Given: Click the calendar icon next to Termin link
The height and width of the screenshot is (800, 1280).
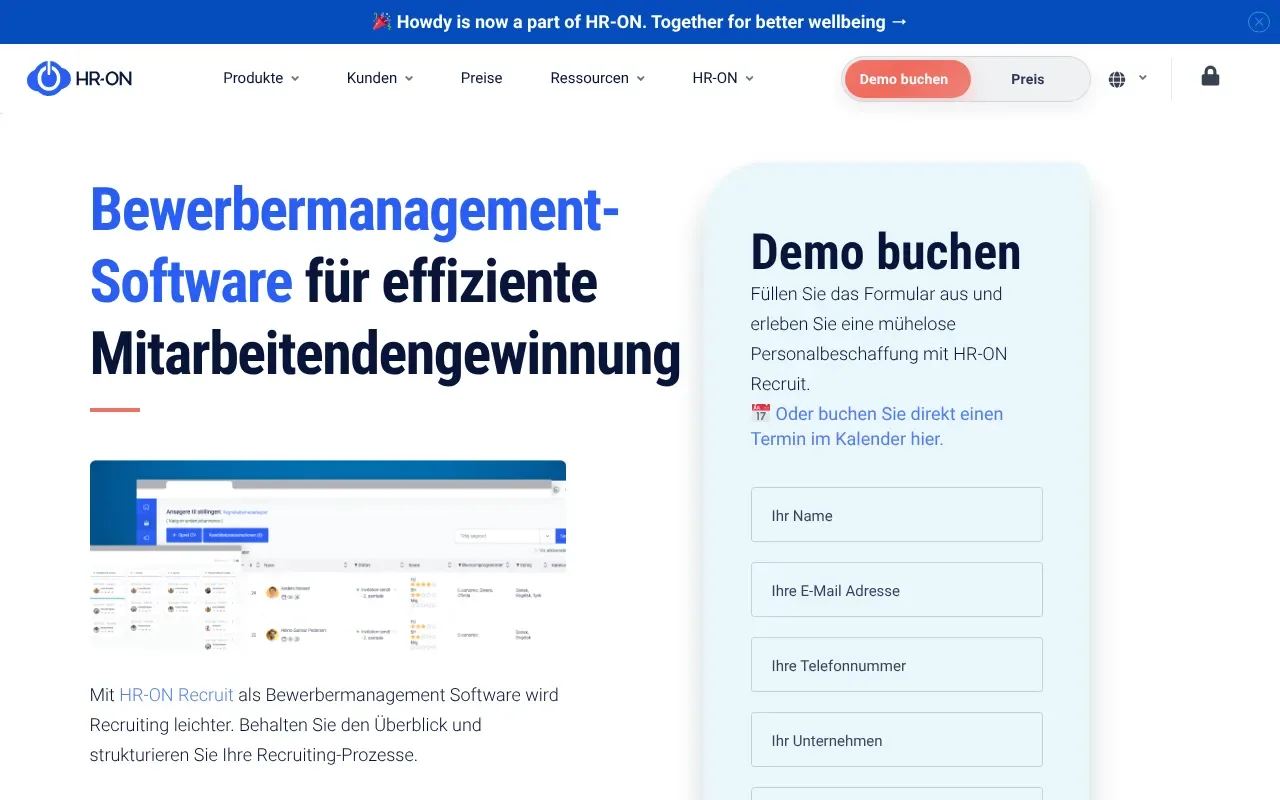Looking at the screenshot, I should pyautogui.click(x=760, y=412).
